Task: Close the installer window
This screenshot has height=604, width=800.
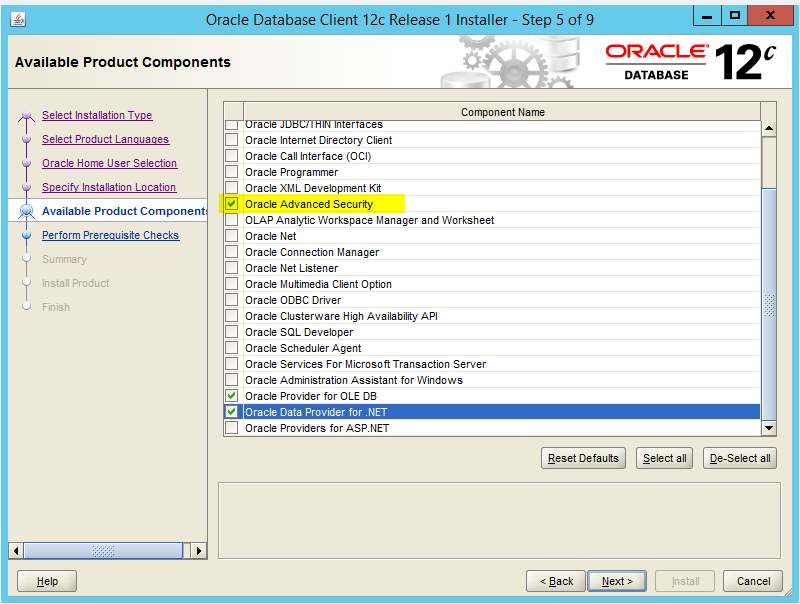Action: point(770,16)
